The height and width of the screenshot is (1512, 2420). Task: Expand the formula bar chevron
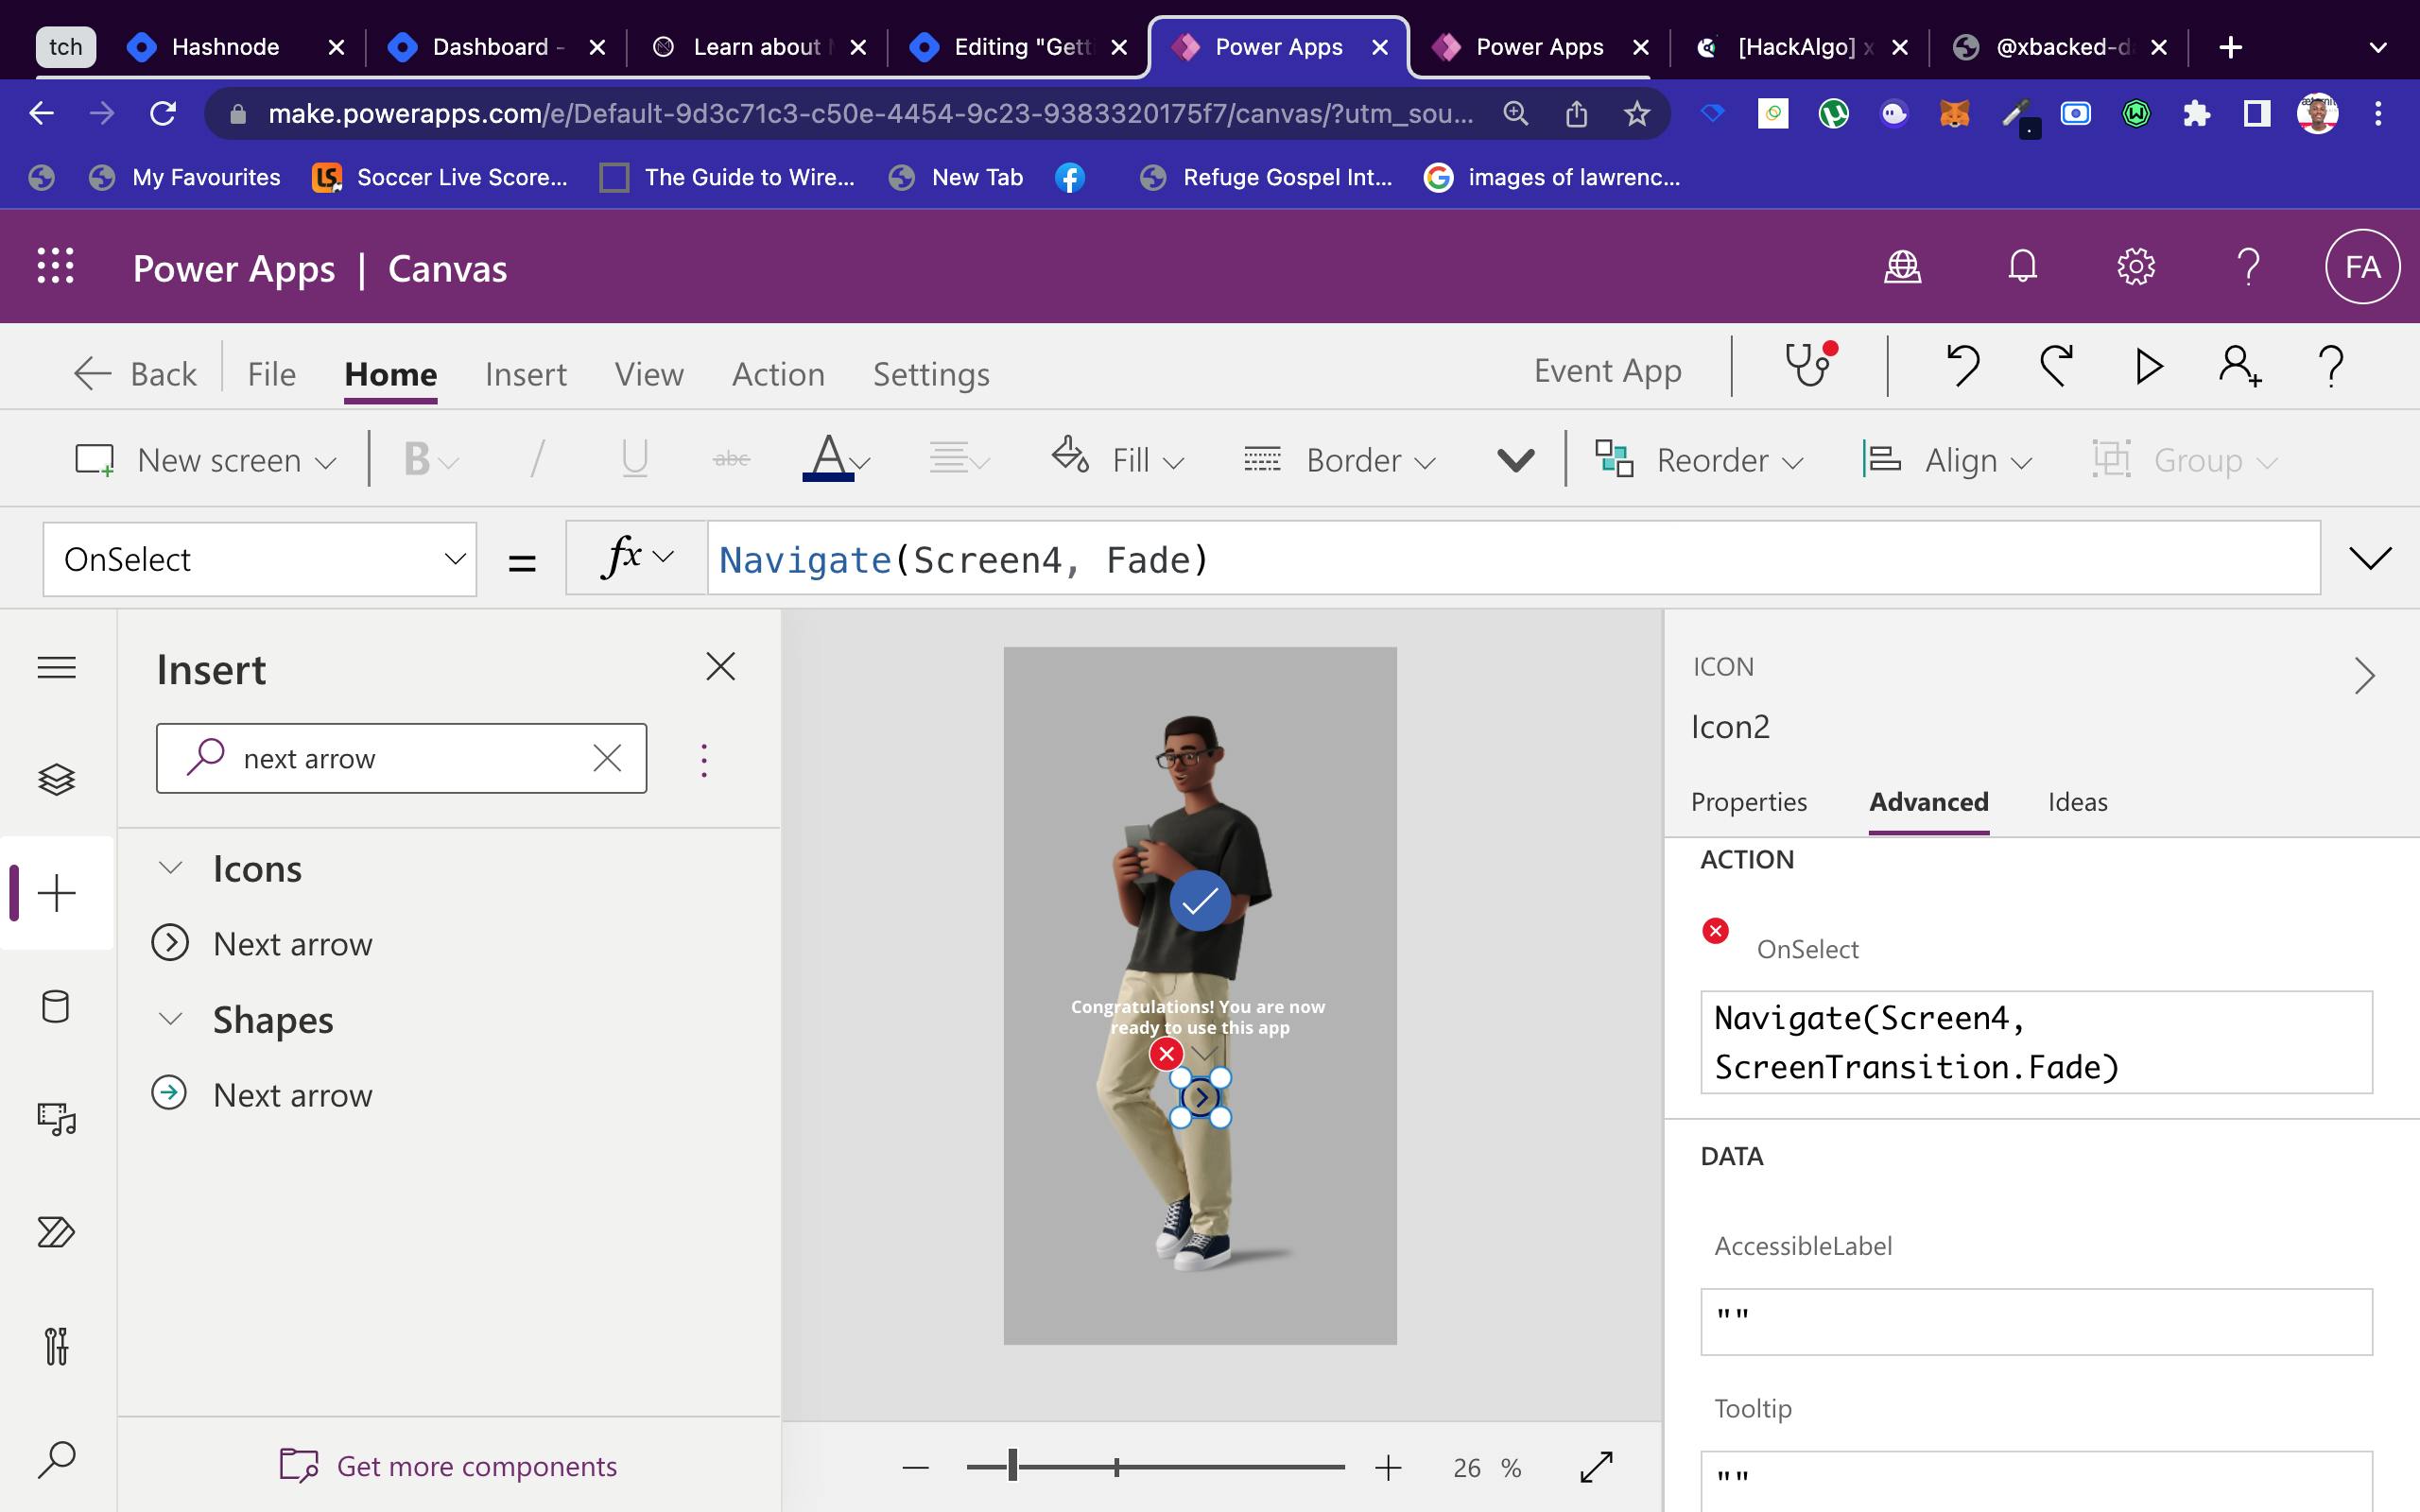2369,558
